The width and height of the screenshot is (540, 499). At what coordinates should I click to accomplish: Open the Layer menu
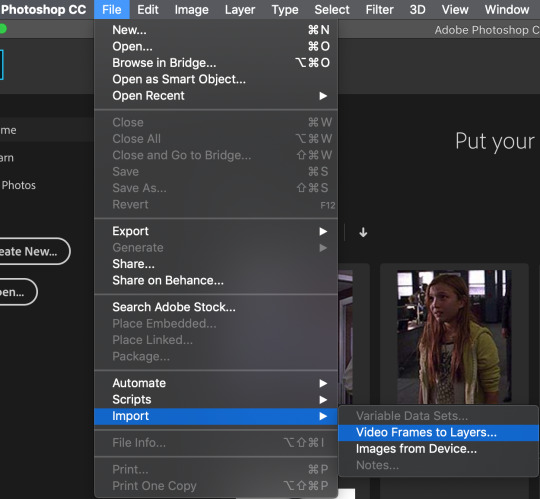tap(240, 10)
